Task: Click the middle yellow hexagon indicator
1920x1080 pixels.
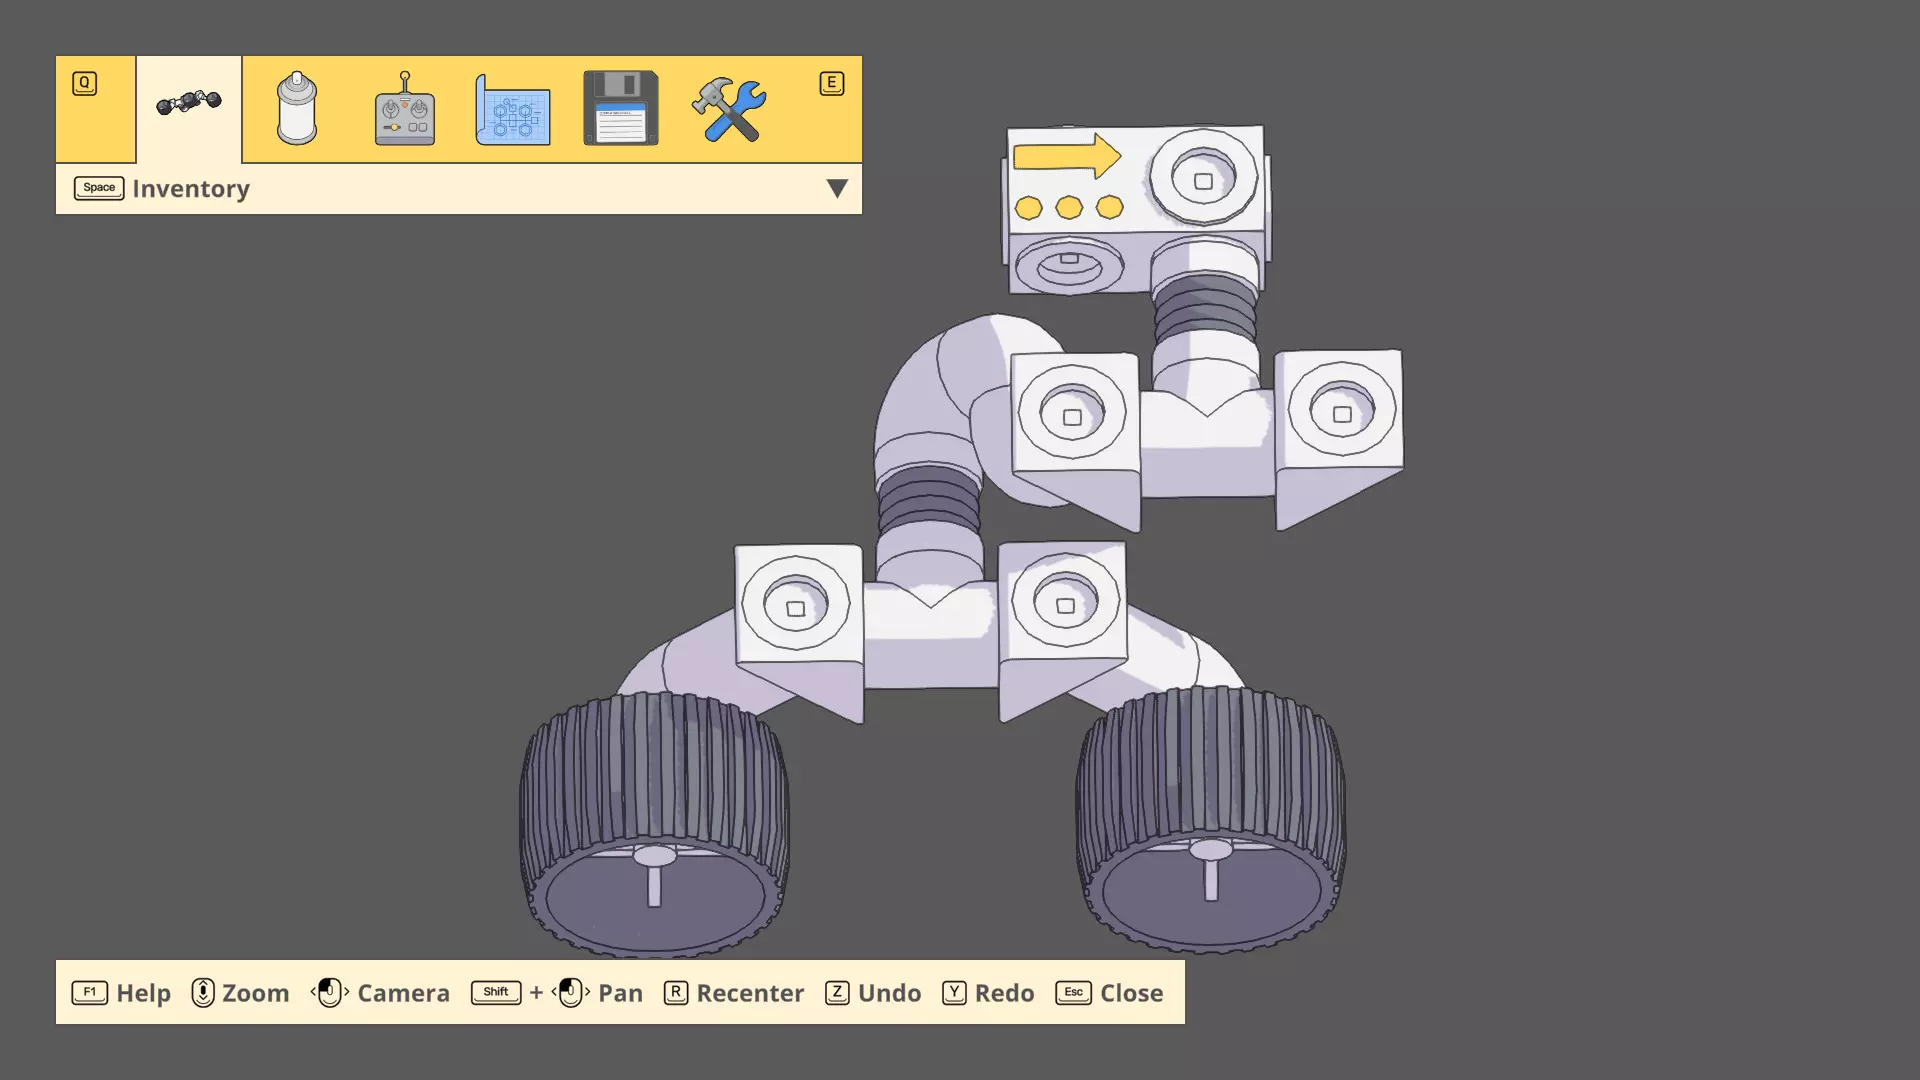Action: pos(1069,207)
